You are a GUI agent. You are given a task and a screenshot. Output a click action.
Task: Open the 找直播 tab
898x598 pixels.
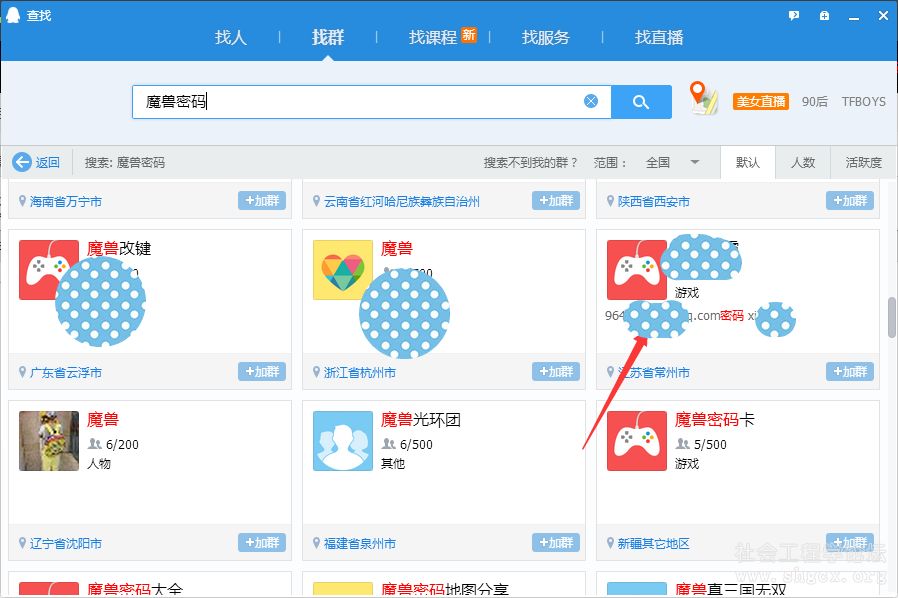click(659, 37)
